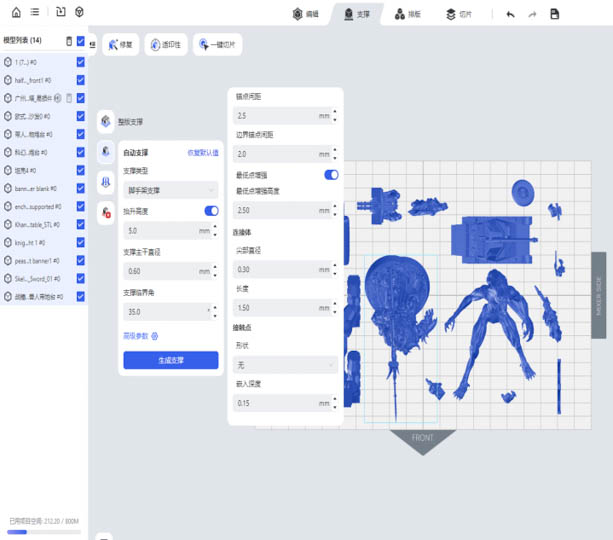613x540 pixels.
Task: Click the circled badge on the 广州 row
Action: [x=57, y=98]
